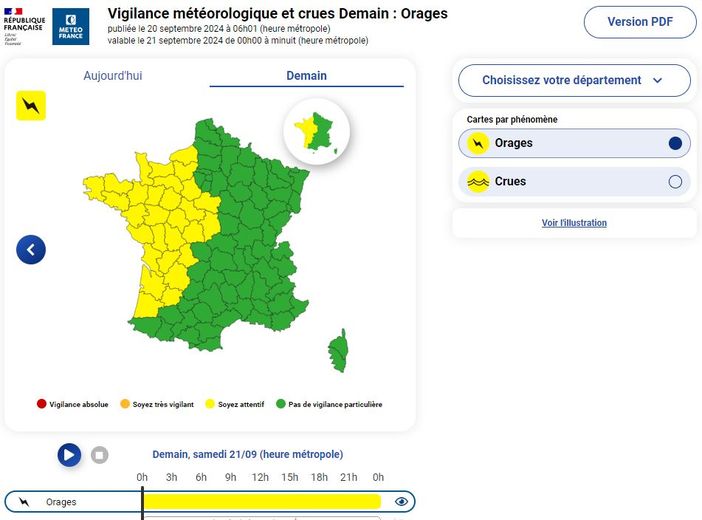Switch to the Demain tab

click(x=307, y=75)
